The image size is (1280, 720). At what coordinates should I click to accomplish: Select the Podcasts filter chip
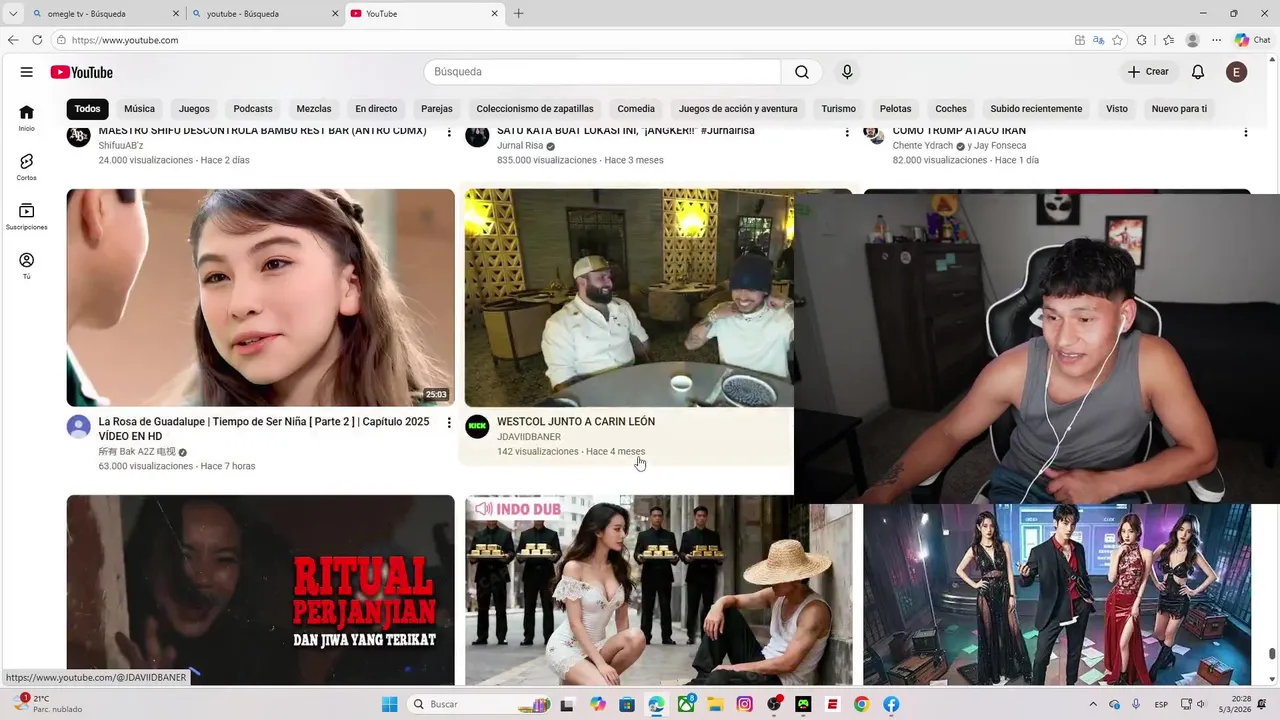[x=253, y=109]
